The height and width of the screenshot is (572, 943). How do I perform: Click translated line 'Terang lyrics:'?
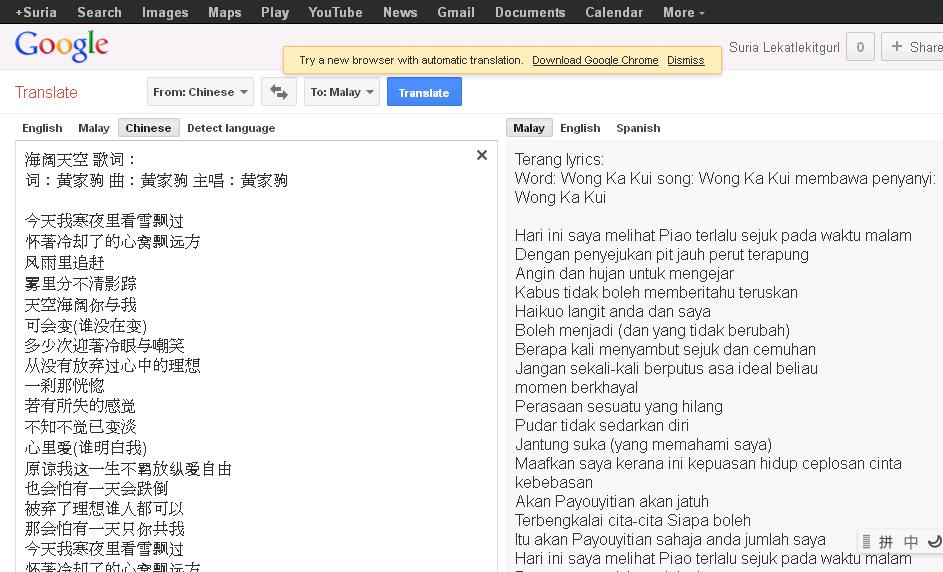point(559,159)
